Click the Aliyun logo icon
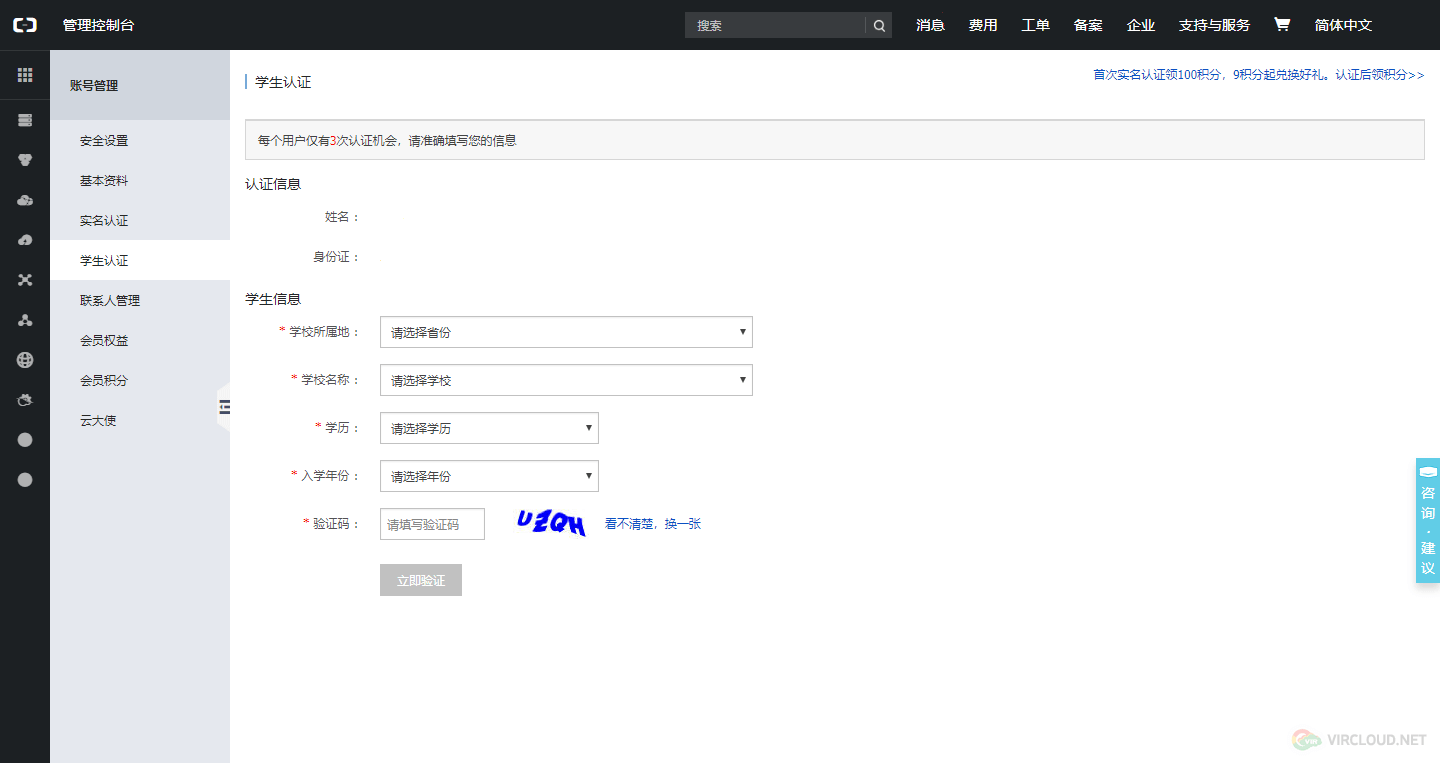Image resolution: width=1440 pixels, height=763 pixels. pos(25,25)
